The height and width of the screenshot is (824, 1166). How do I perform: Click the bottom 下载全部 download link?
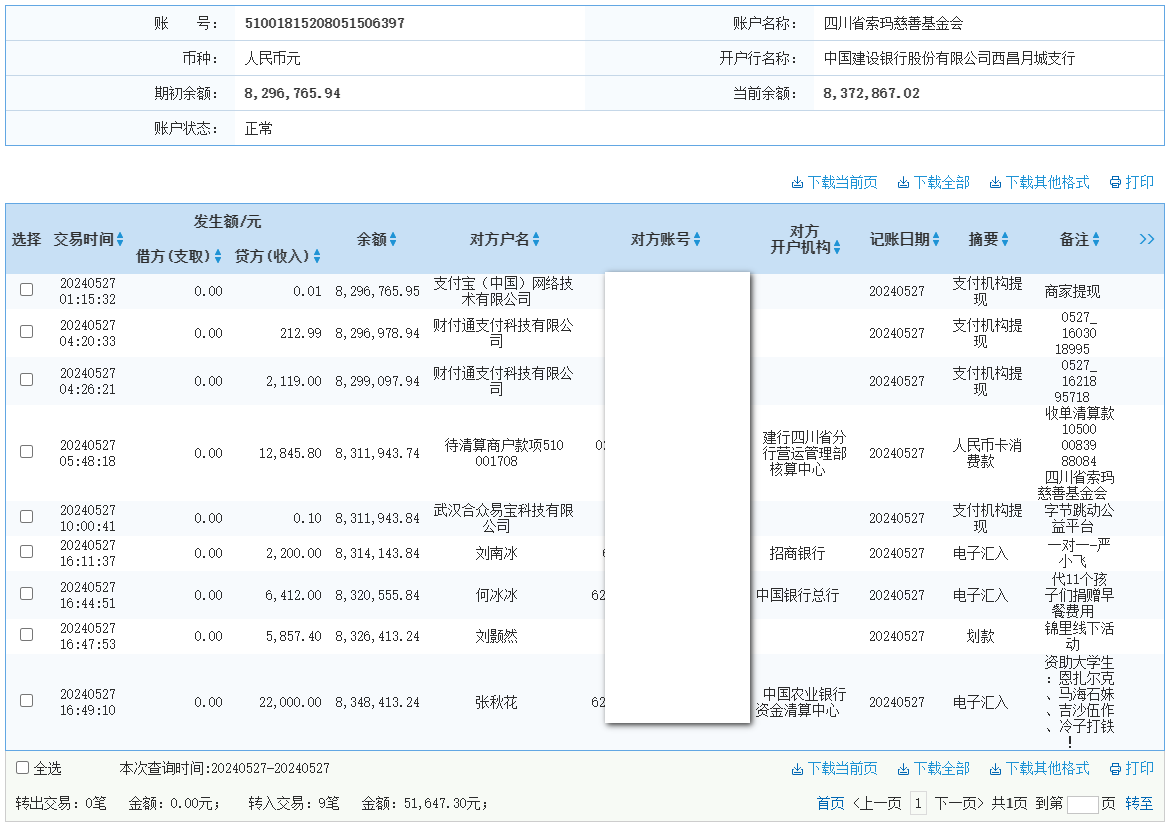pos(933,768)
